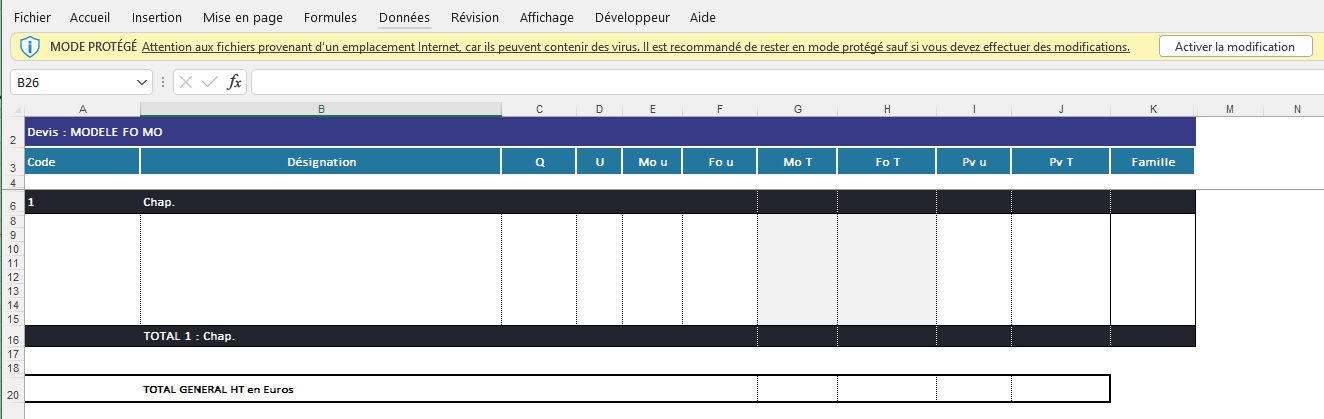Open the Aide tab

tap(703, 18)
